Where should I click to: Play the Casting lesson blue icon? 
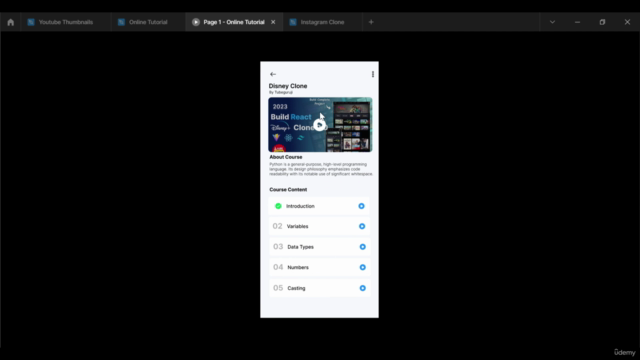[x=362, y=288]
